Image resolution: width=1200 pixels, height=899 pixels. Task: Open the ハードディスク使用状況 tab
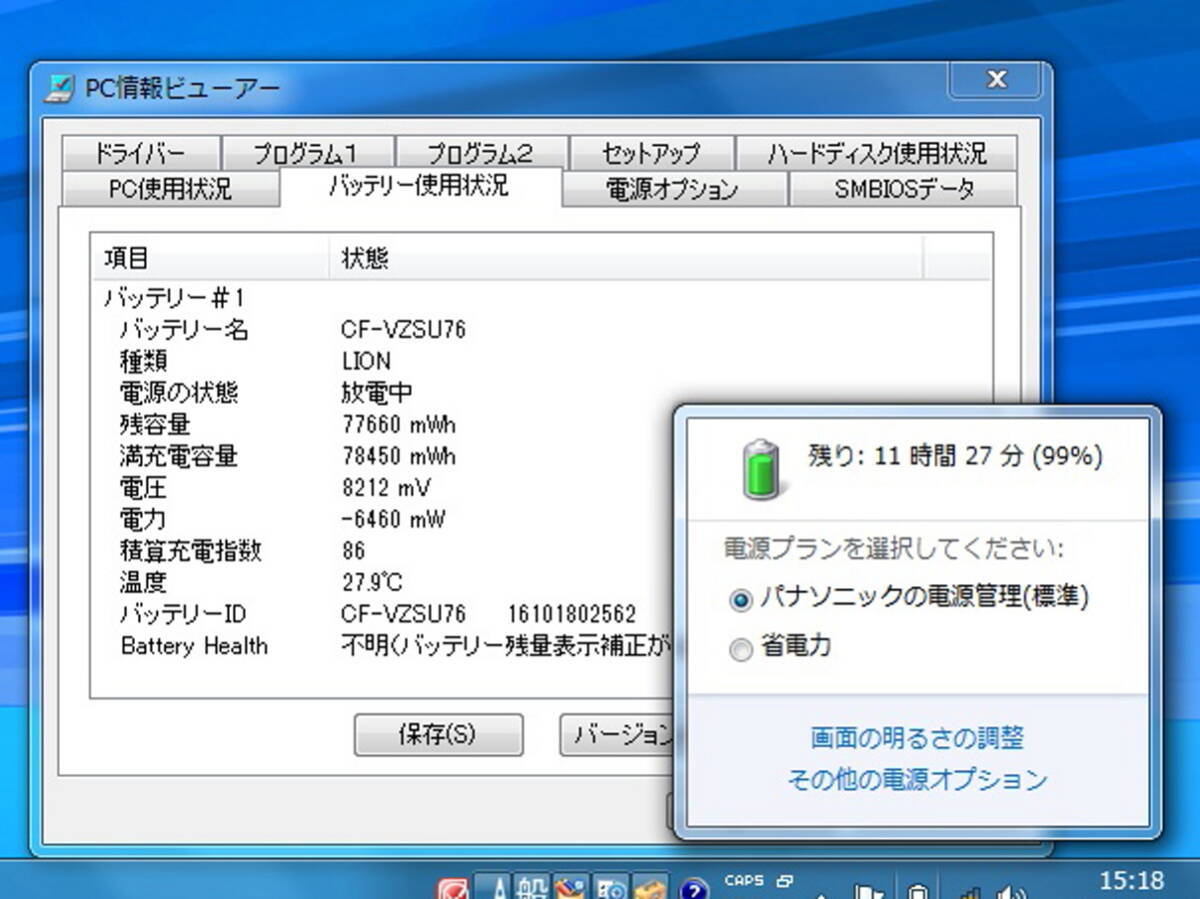tap(877, 153)
